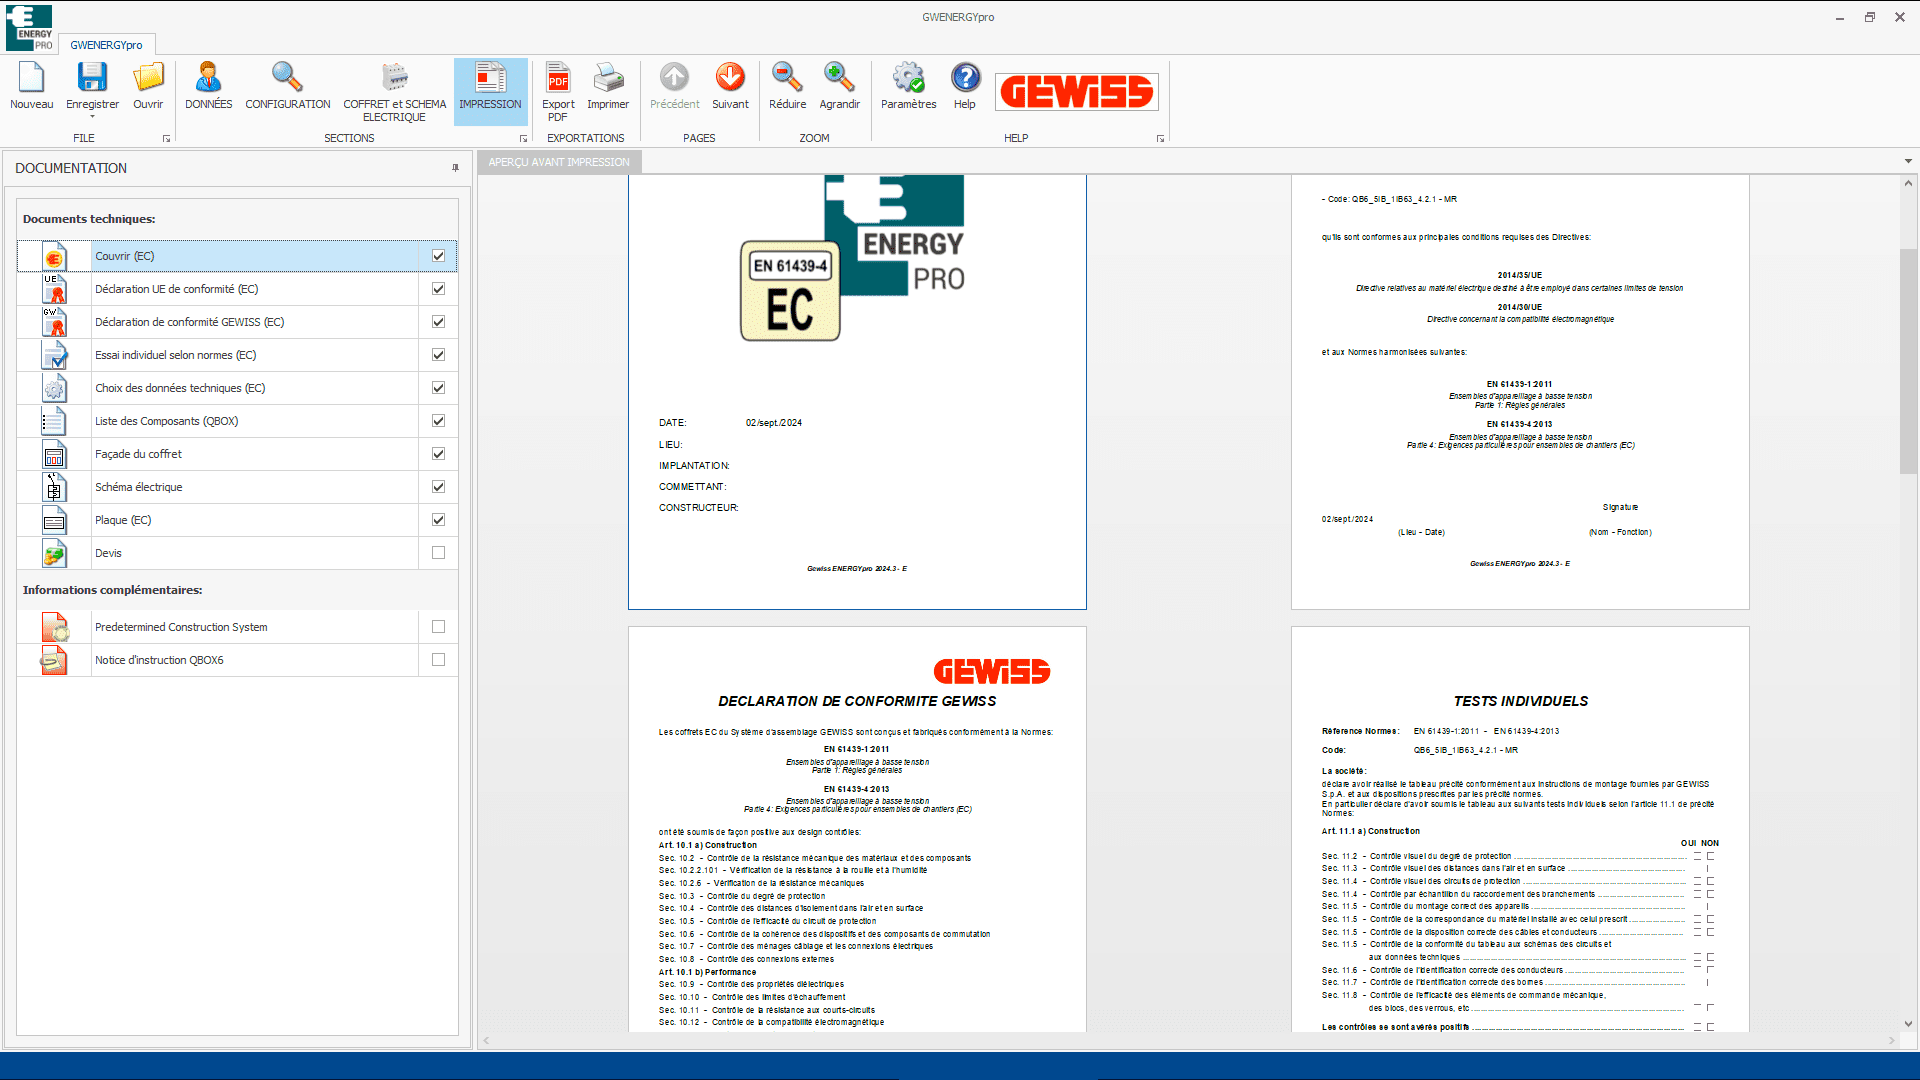Click Déclaration de conformité GEWISS icon

click(x=54, y=322)
